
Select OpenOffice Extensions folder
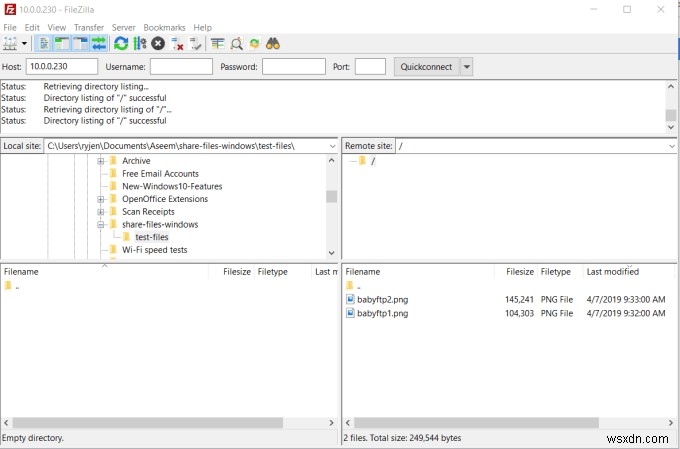click(165, 199)
